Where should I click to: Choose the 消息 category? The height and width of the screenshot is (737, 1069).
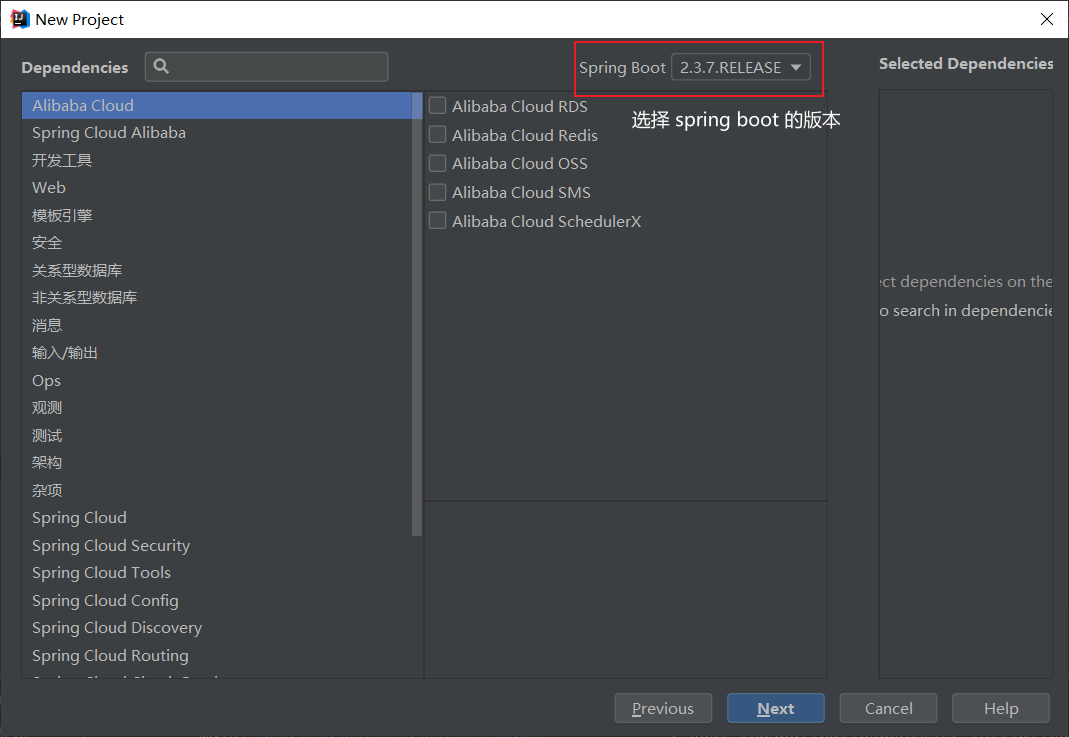click(217, 325)
